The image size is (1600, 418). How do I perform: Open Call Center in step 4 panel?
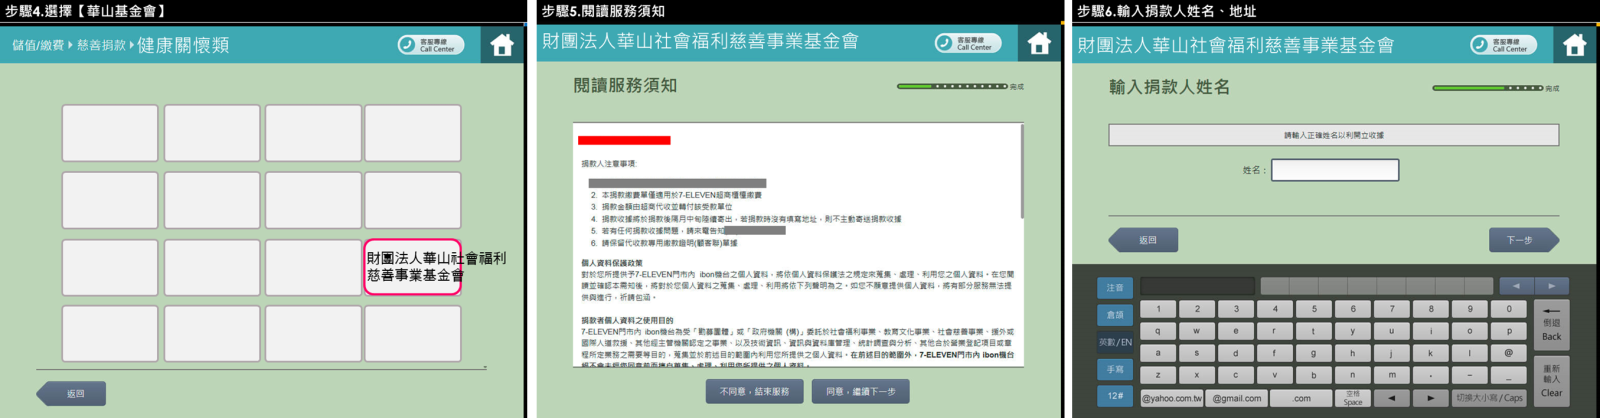click(x=431, y=45)
